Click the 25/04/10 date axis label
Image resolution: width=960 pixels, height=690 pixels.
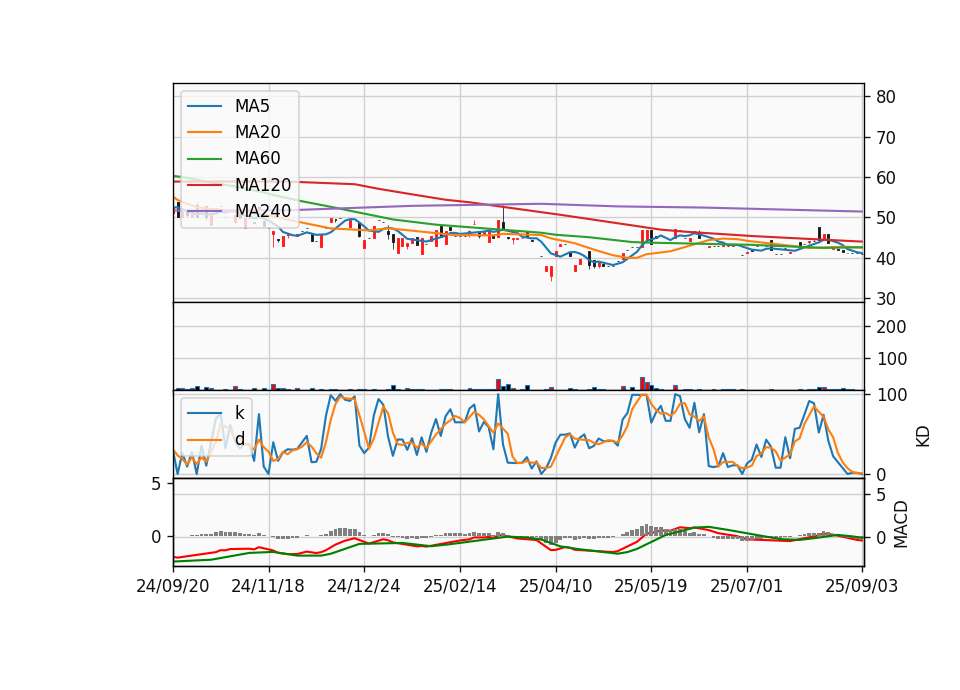pos(555,586)
